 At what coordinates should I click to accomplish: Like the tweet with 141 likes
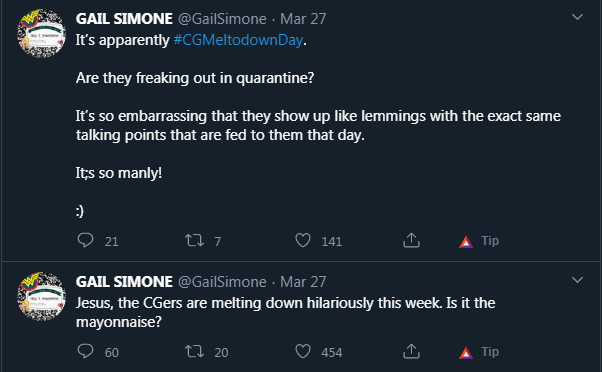pos(303,241)
